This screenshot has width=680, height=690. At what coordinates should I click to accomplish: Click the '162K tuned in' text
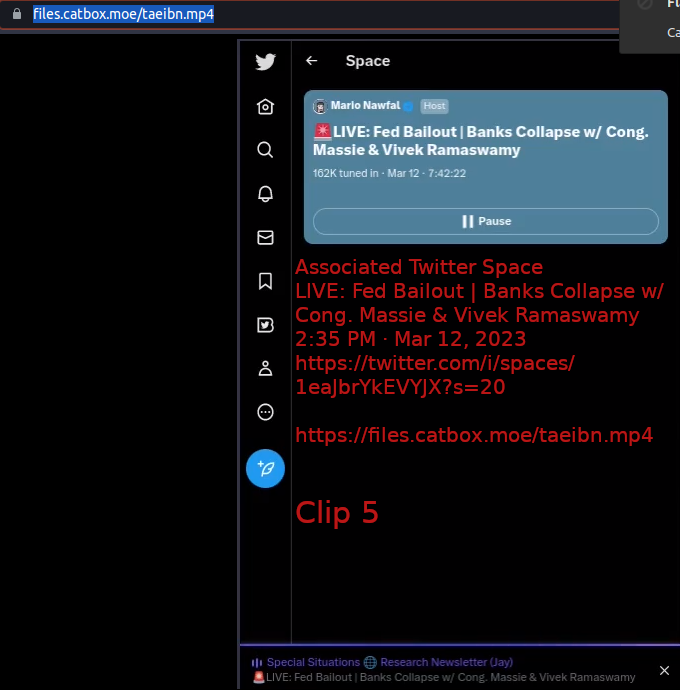346,173
